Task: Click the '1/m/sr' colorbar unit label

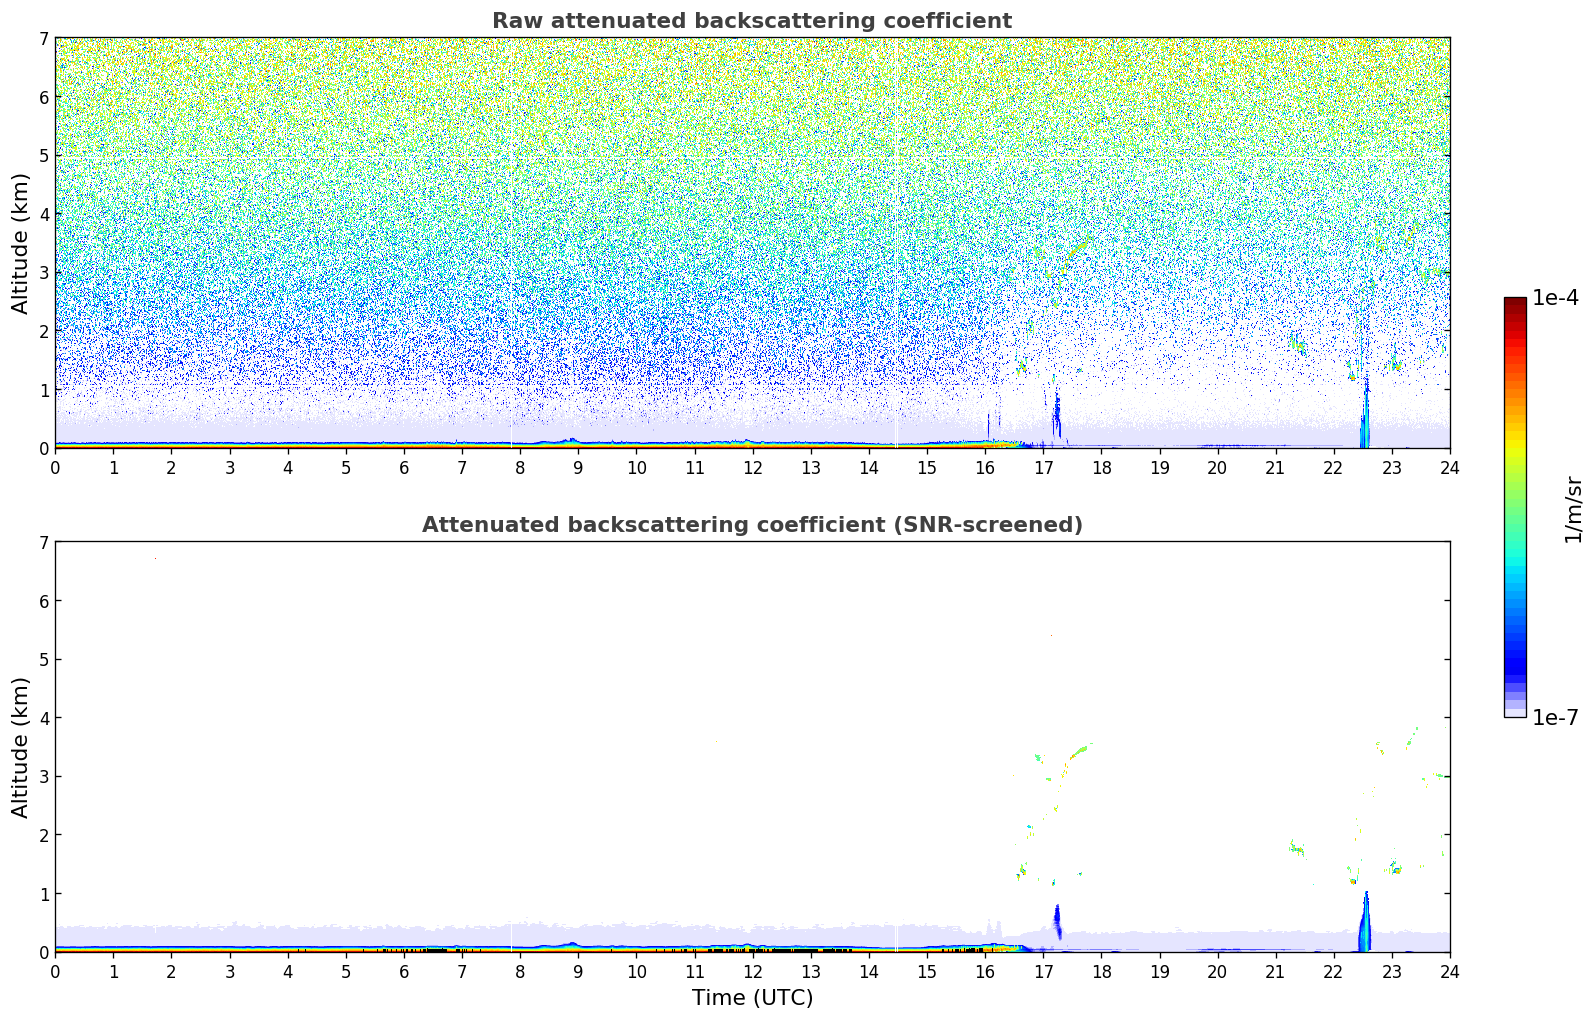Action: (x=1573, y=509)
